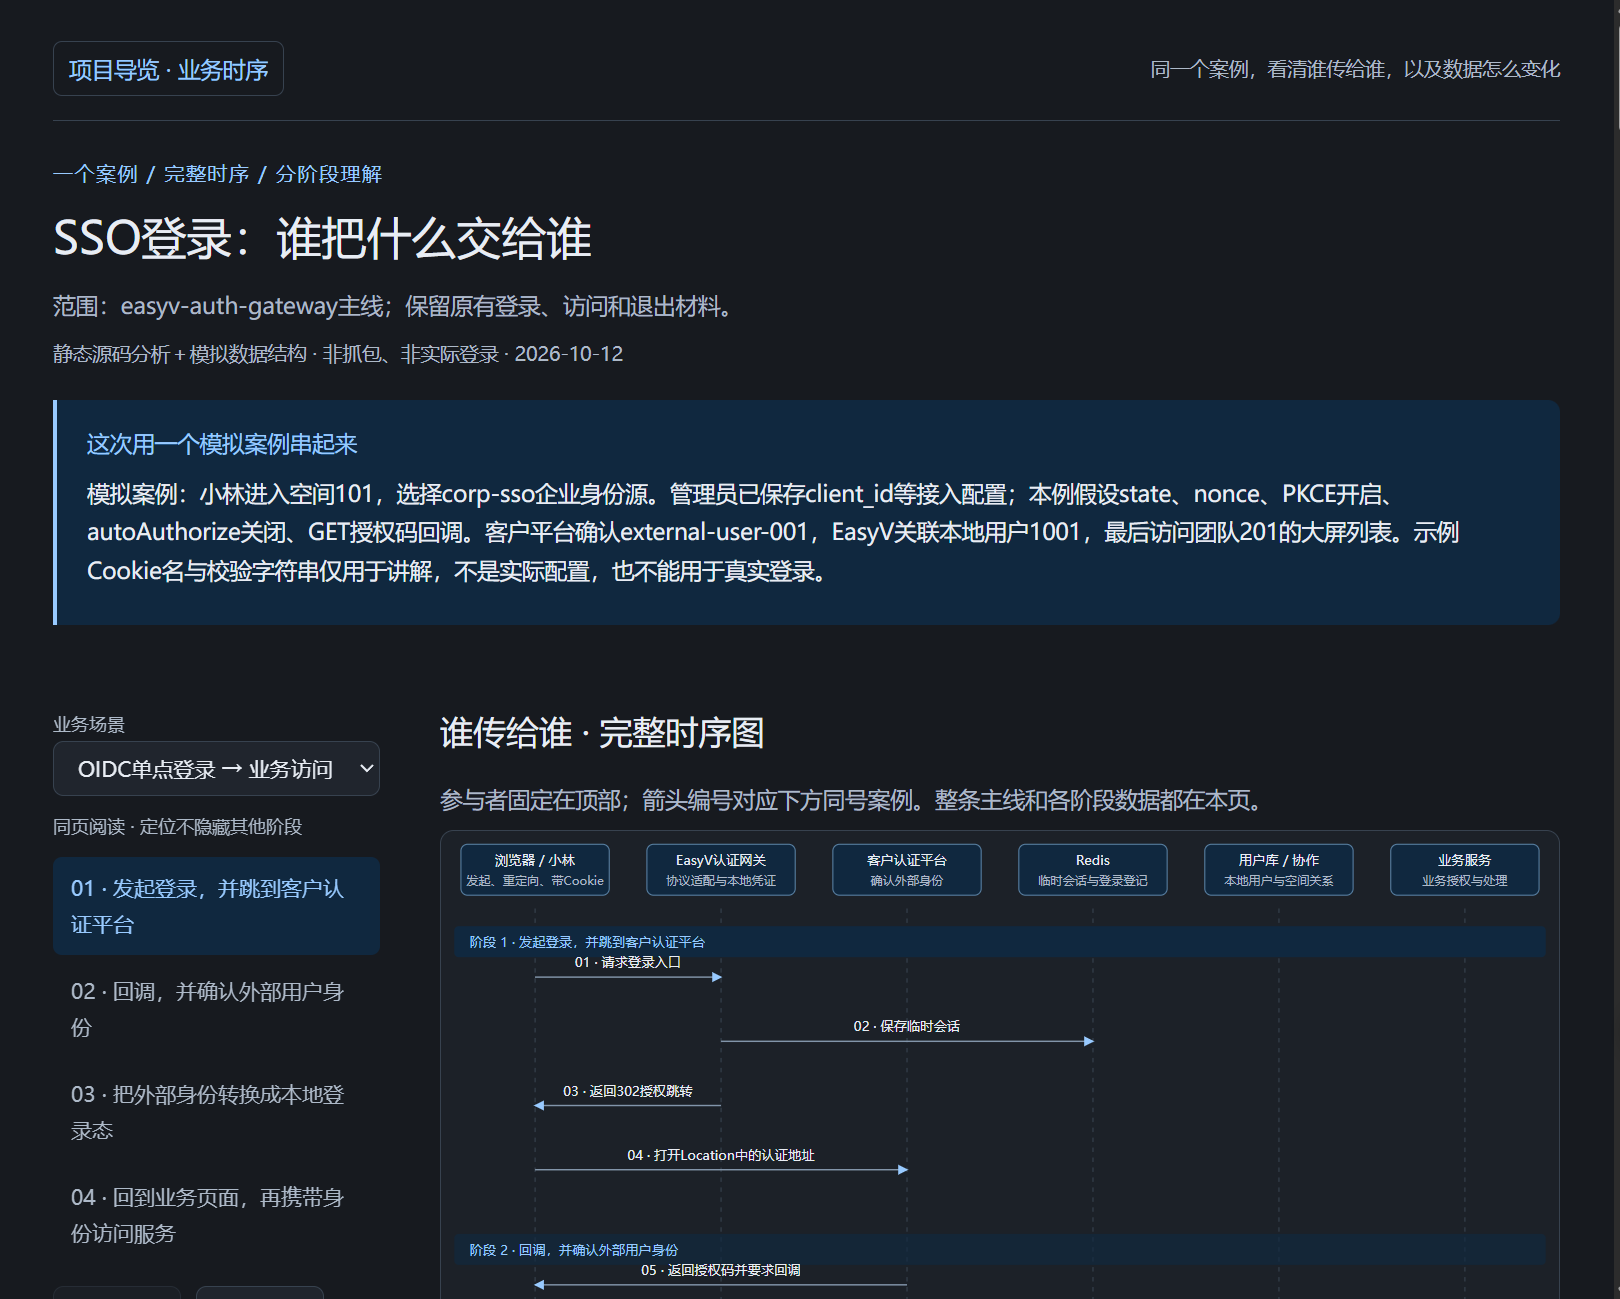Click the Redis participant box

click(1093, 870)
